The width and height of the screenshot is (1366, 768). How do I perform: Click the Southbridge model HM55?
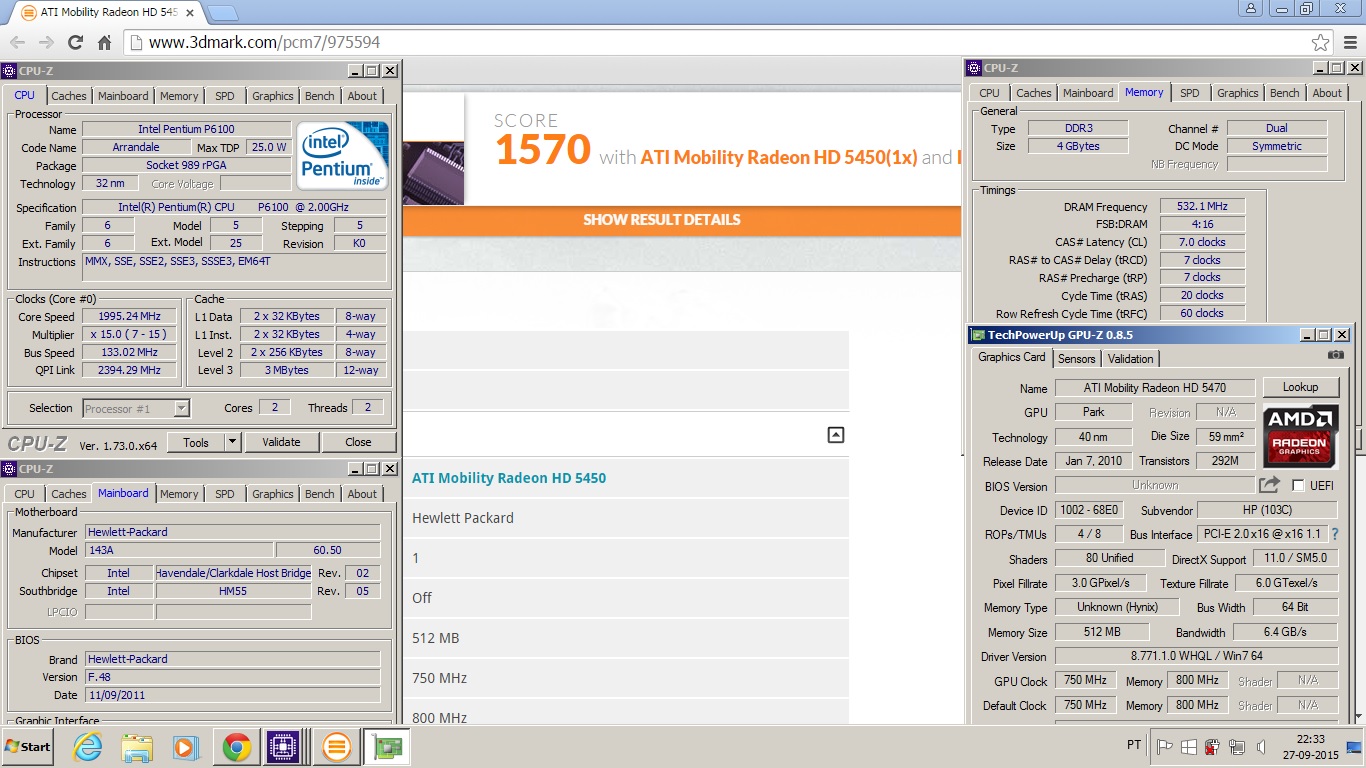coord(232,591)
